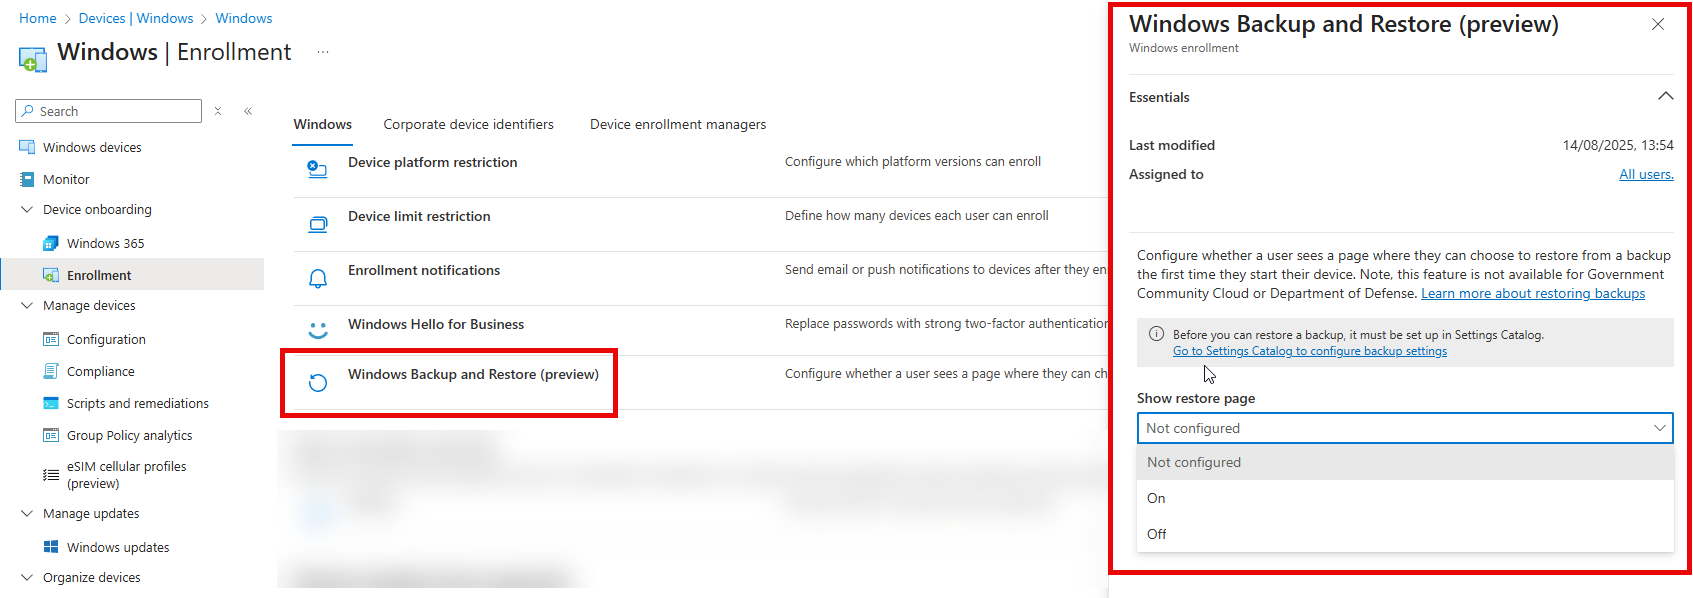Click the Group Policy analytics icon
The height and width of the screenshot is (598, 1693).
tap(51, 435)
